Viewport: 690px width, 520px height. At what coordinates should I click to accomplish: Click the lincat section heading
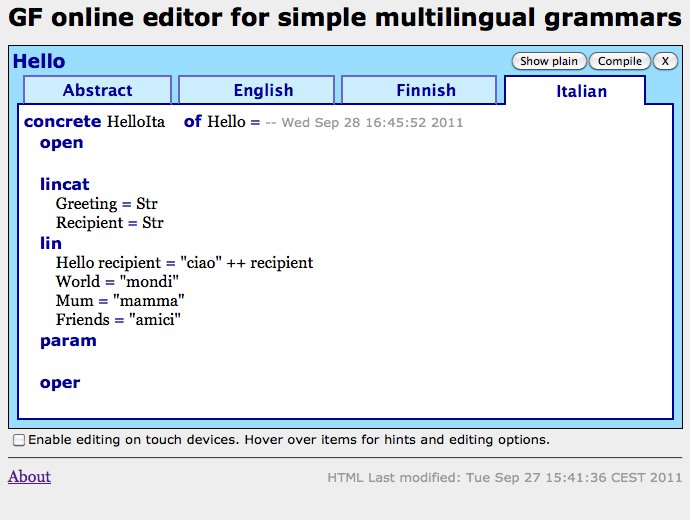(x=64, y=184)
